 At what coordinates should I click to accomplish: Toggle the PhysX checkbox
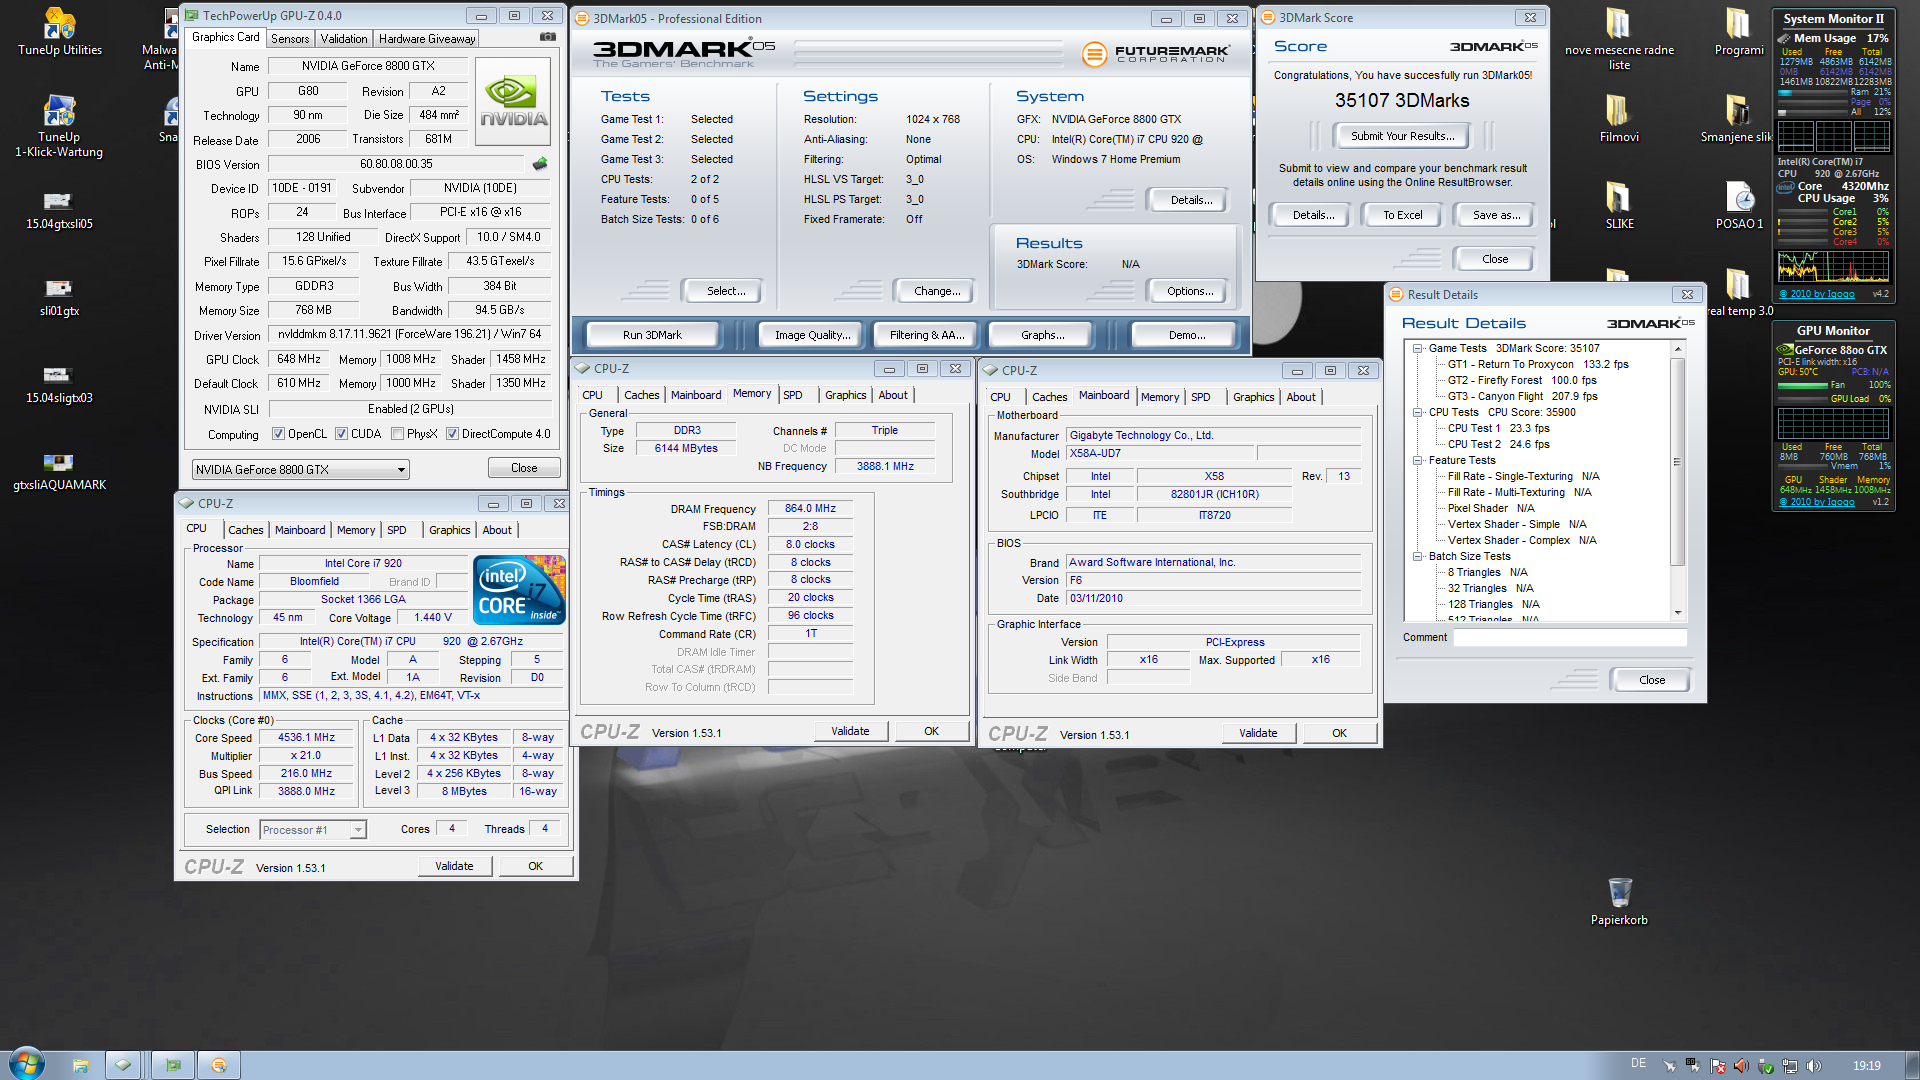click(398, 434)
